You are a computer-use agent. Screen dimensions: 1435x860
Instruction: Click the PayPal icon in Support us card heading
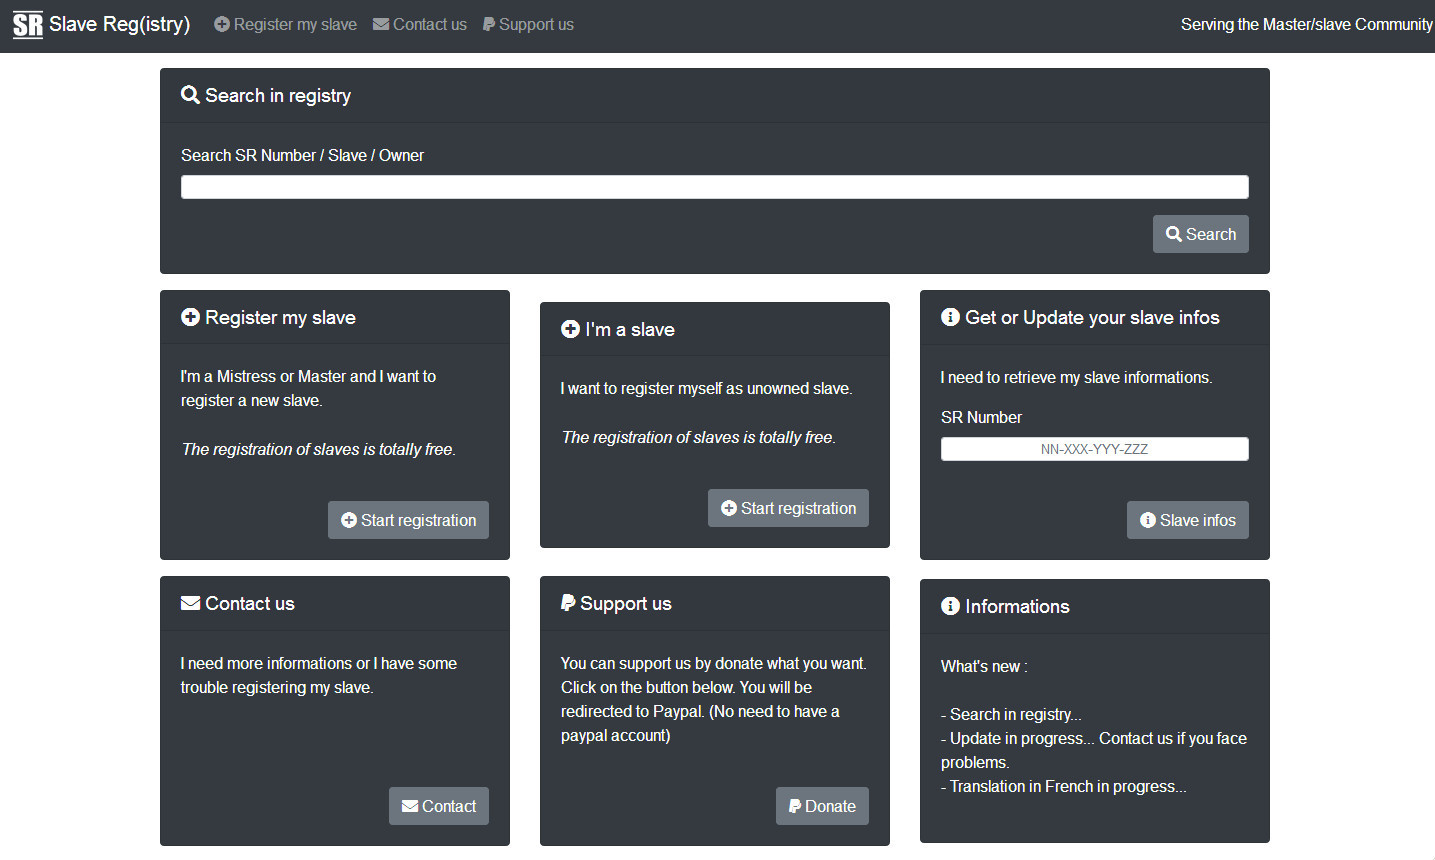click(x=568, y=603)
